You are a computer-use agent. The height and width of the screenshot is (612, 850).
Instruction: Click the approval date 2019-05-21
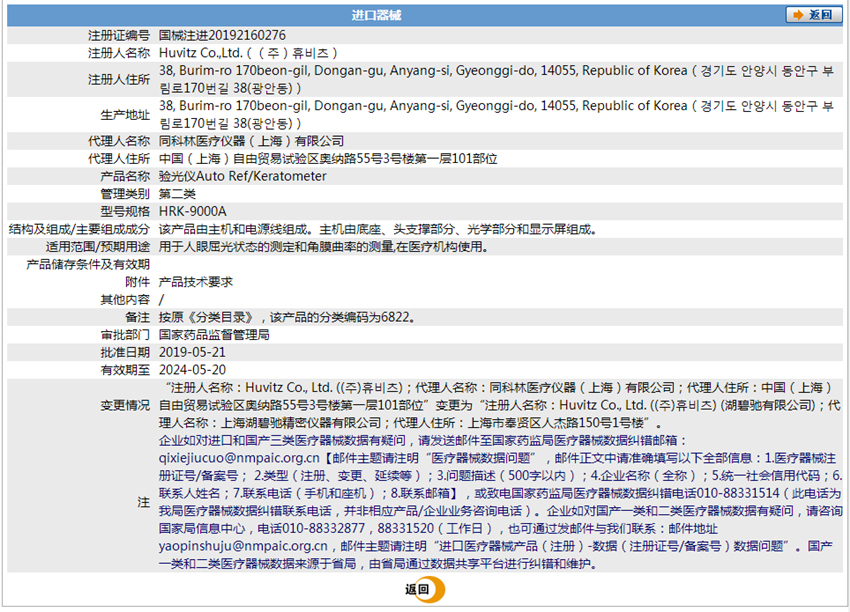192,352
